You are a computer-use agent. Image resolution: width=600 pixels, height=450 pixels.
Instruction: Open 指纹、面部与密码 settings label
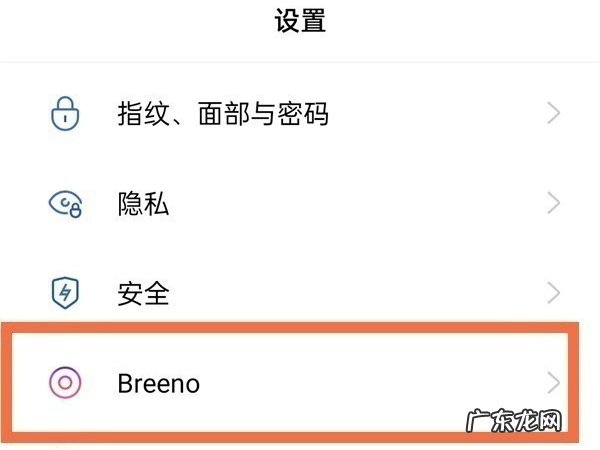tap(222, 114)
